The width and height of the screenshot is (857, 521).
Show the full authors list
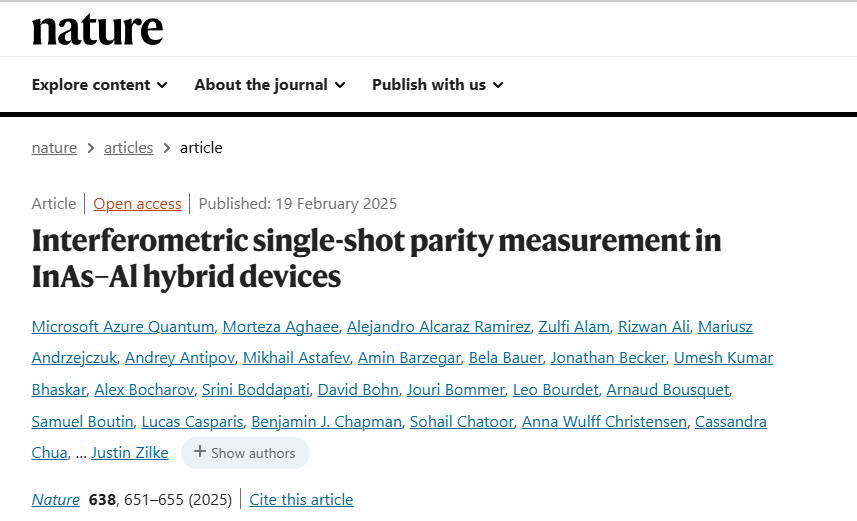point(245,453)
